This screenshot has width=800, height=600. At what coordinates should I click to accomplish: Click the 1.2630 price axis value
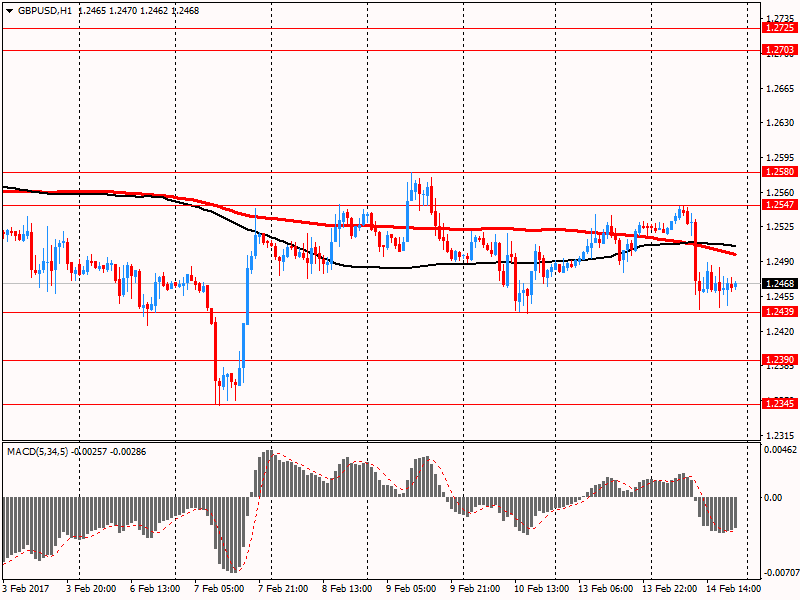point(779,124)
